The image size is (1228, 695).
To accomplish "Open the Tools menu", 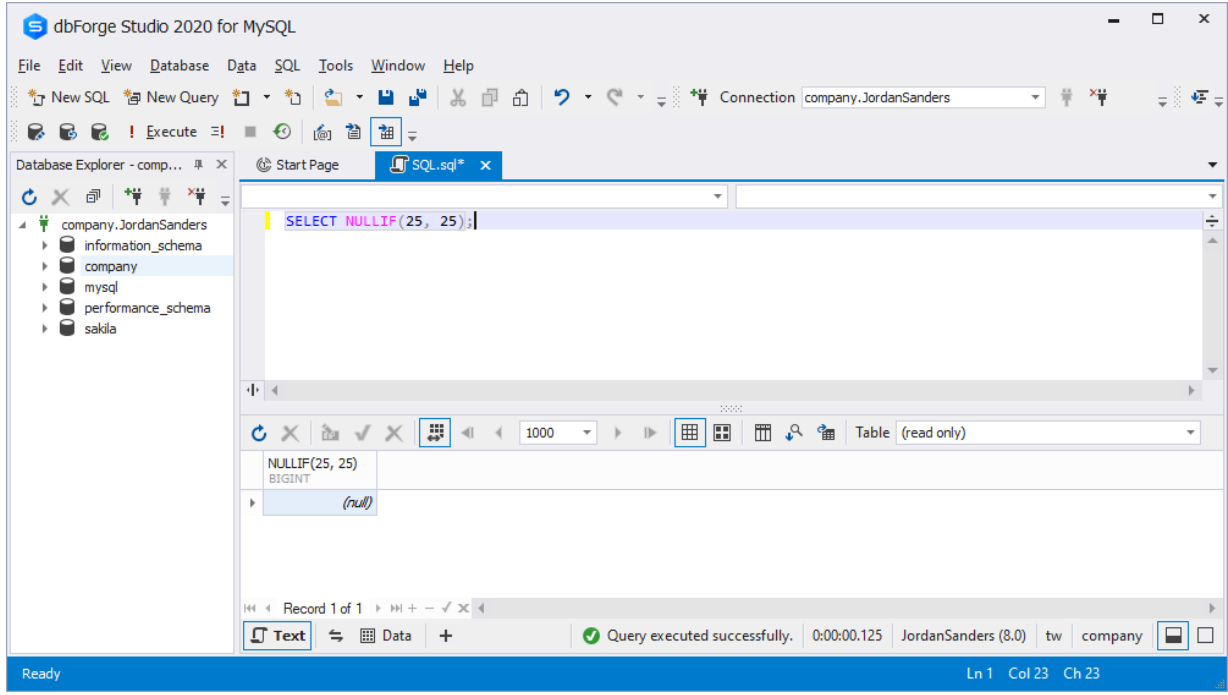I will click(336, 65).
